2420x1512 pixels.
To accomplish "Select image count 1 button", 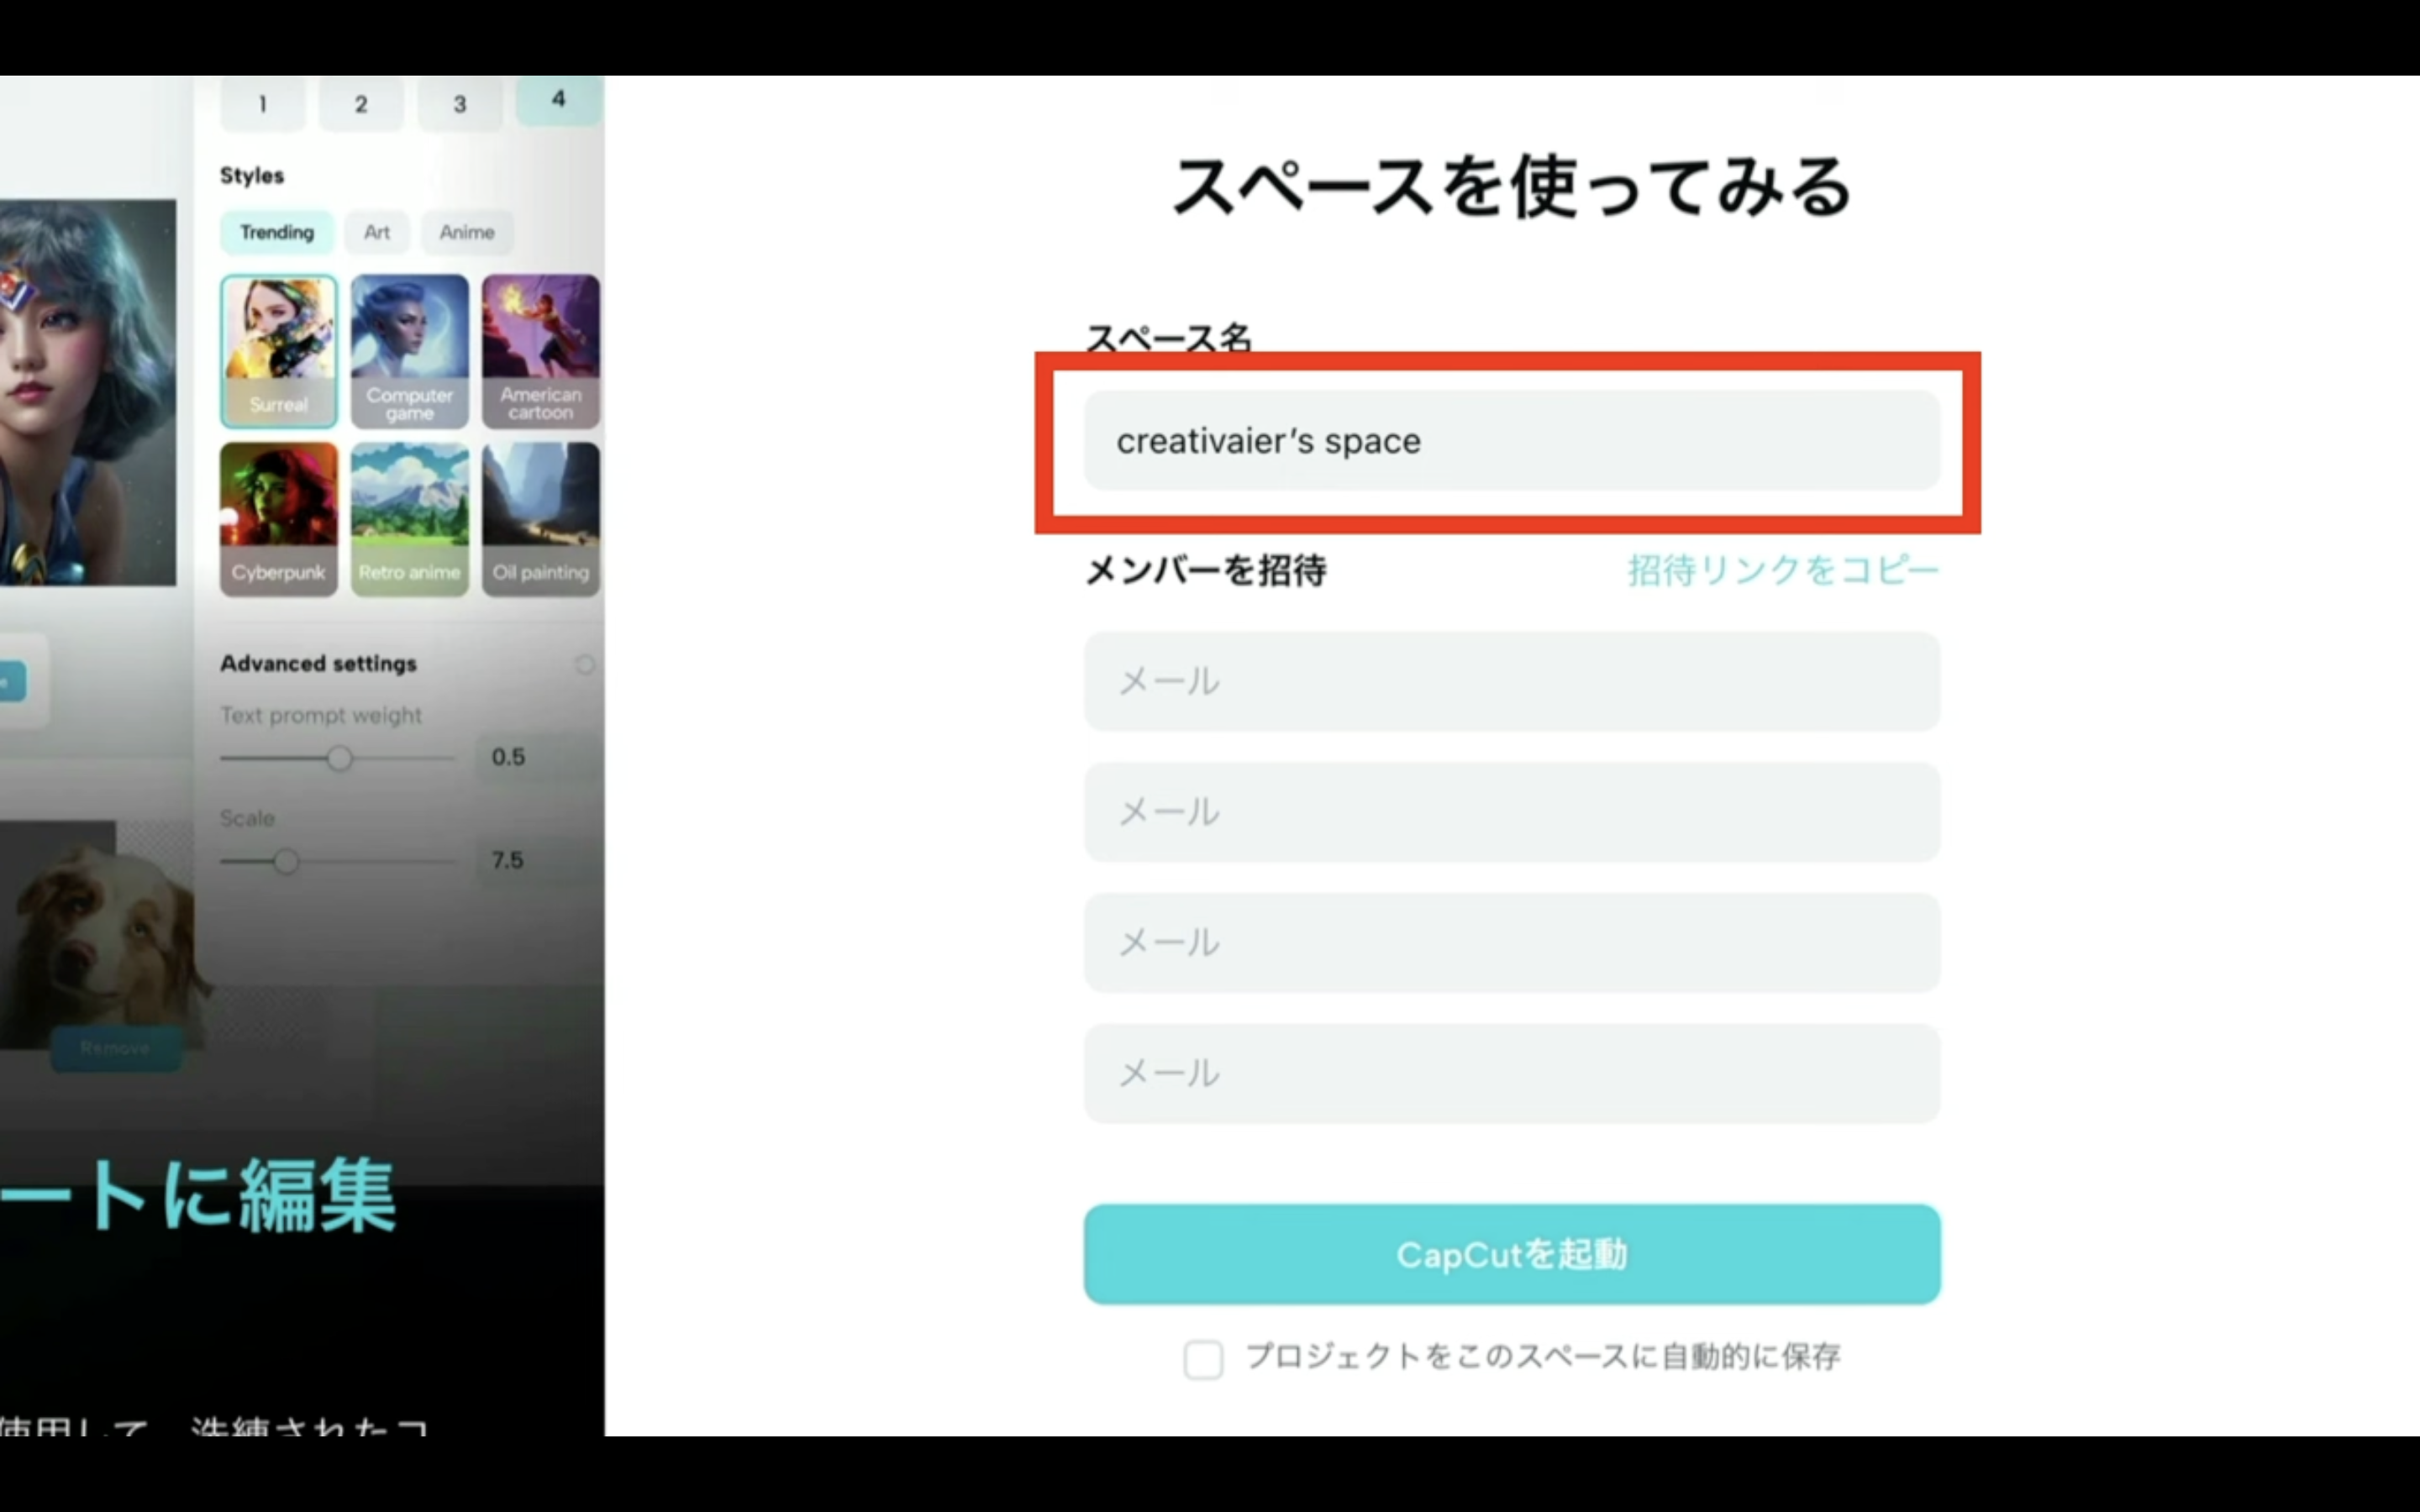I will click(262, 104).
